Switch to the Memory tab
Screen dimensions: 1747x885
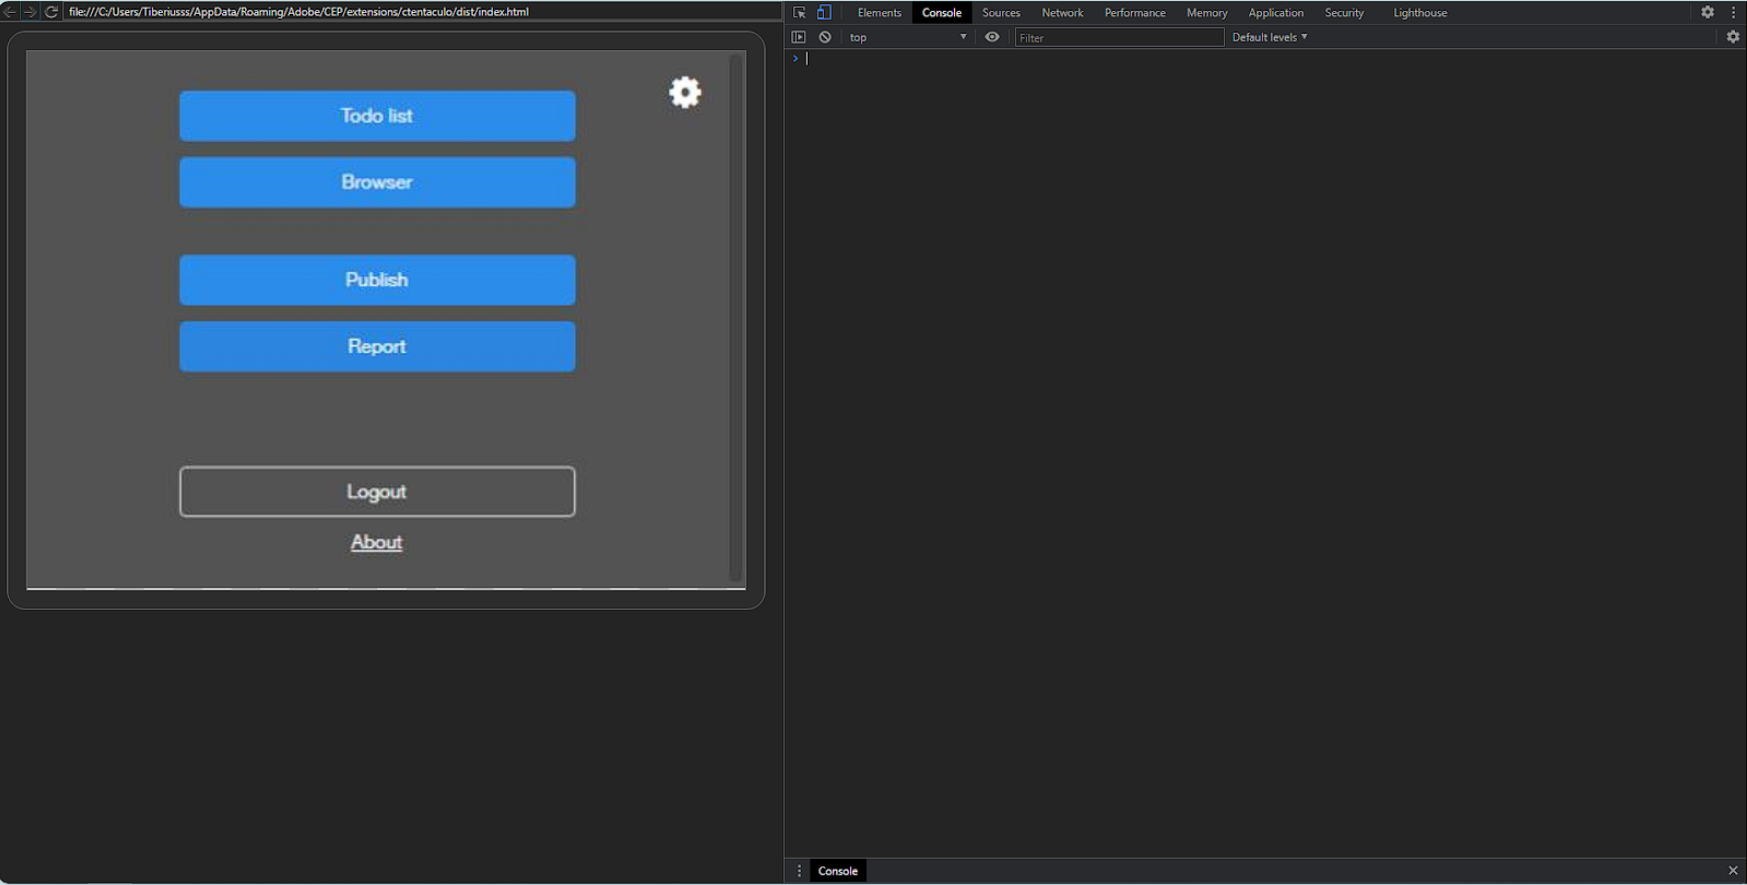pos(1207,13)
